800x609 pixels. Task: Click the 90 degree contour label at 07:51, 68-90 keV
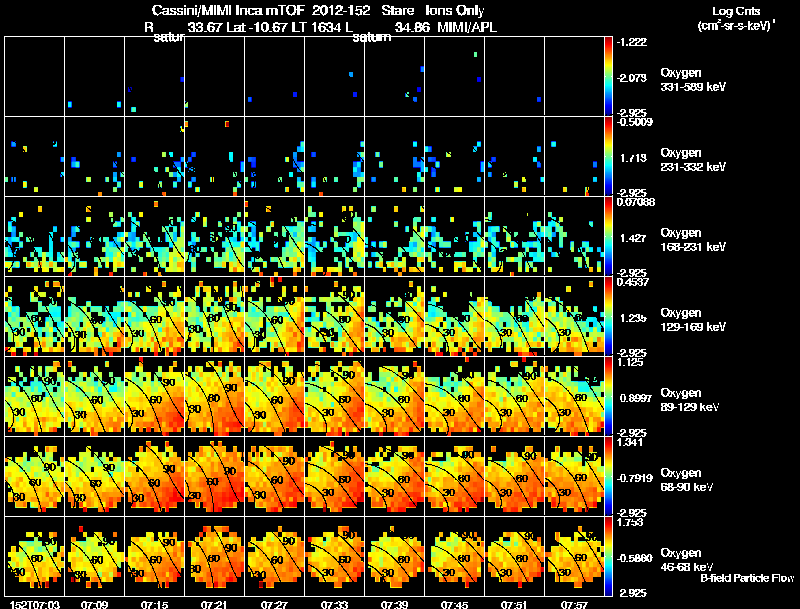click(x=531, y=455)
